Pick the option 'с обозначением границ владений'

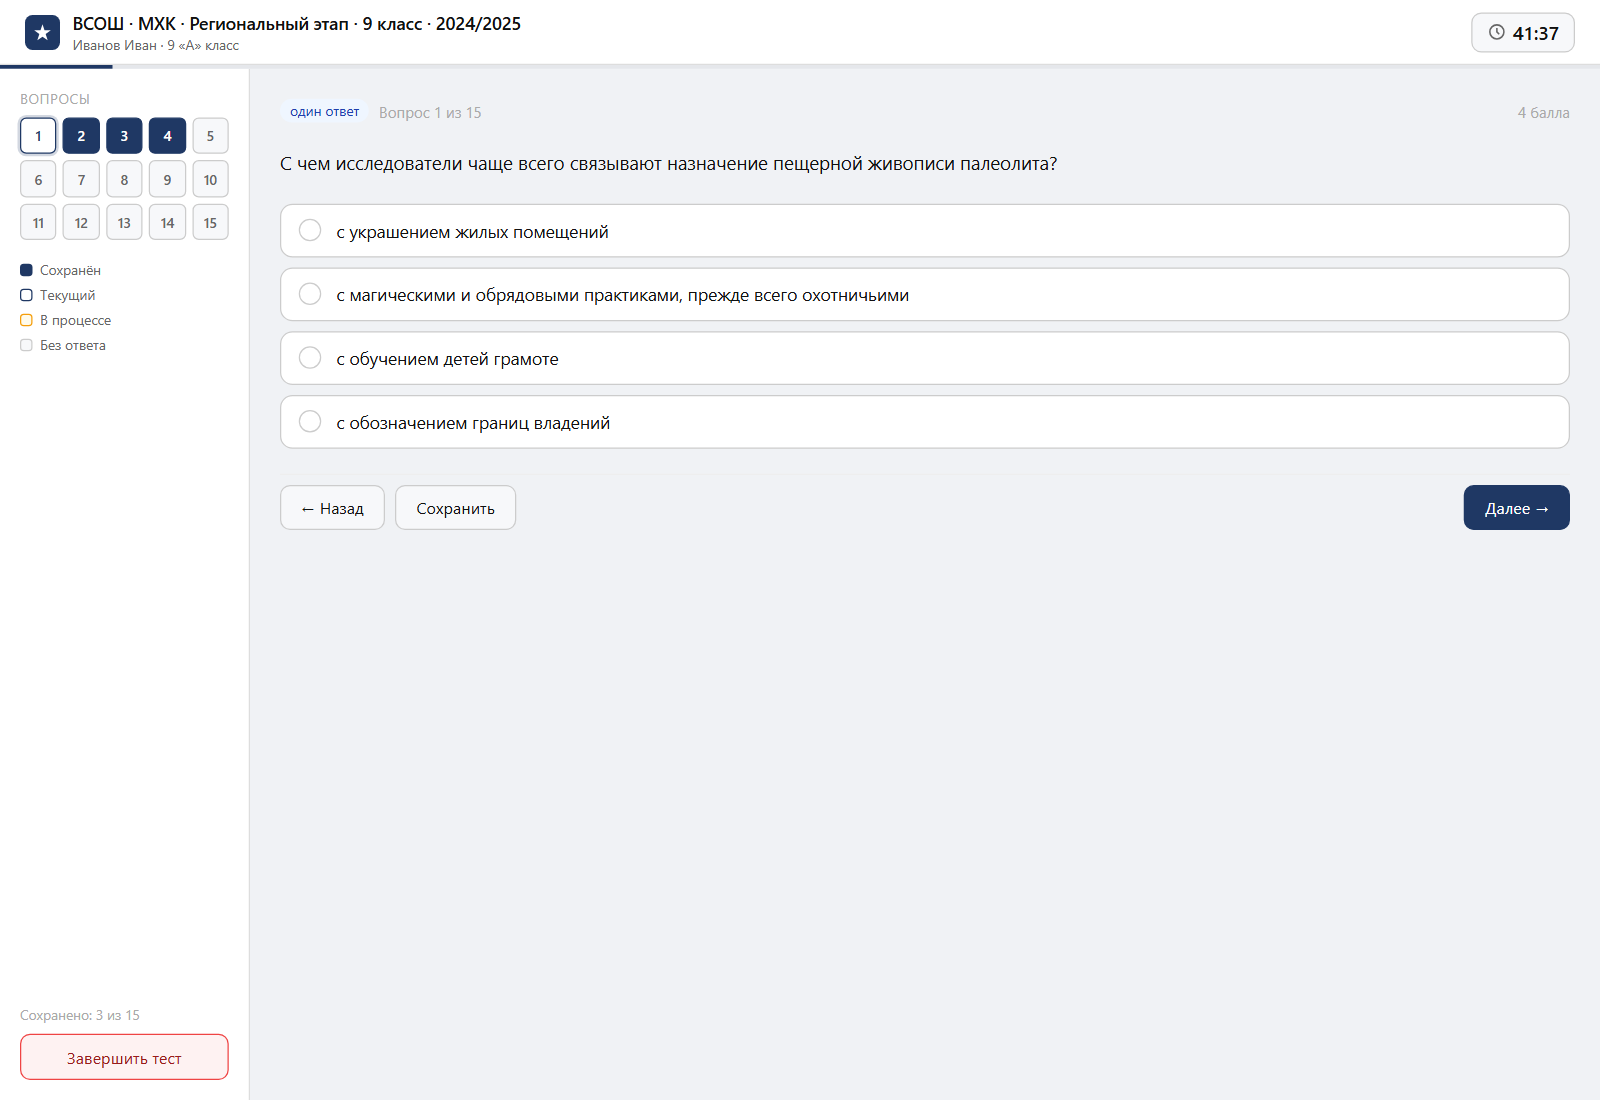(x=924, y=422)
